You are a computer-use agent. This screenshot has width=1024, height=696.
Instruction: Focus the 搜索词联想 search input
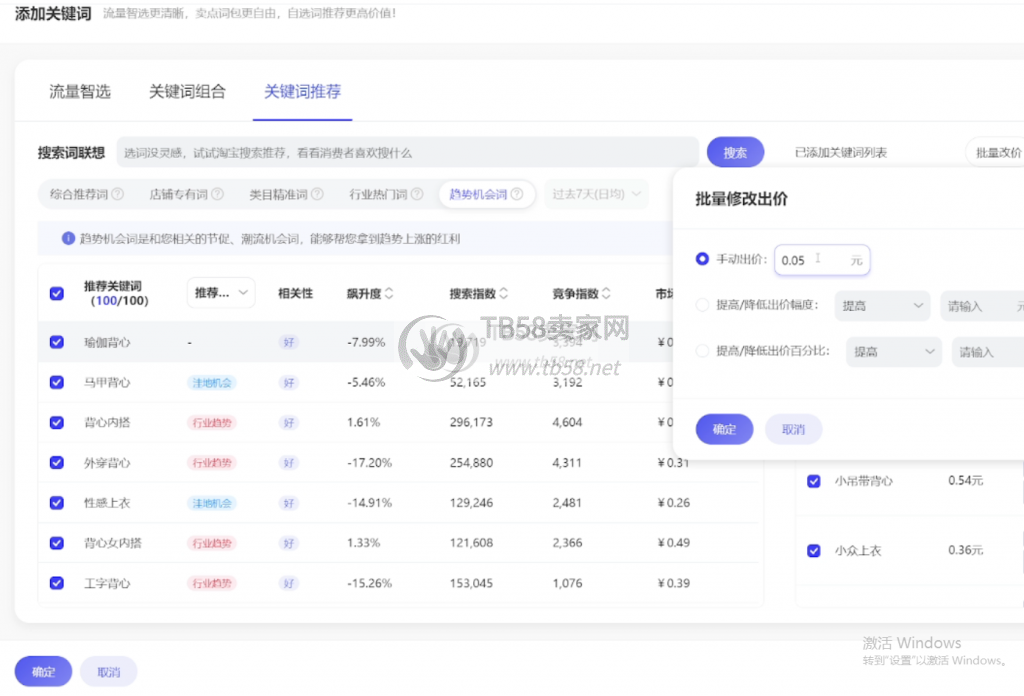click(x=408, y=152)
